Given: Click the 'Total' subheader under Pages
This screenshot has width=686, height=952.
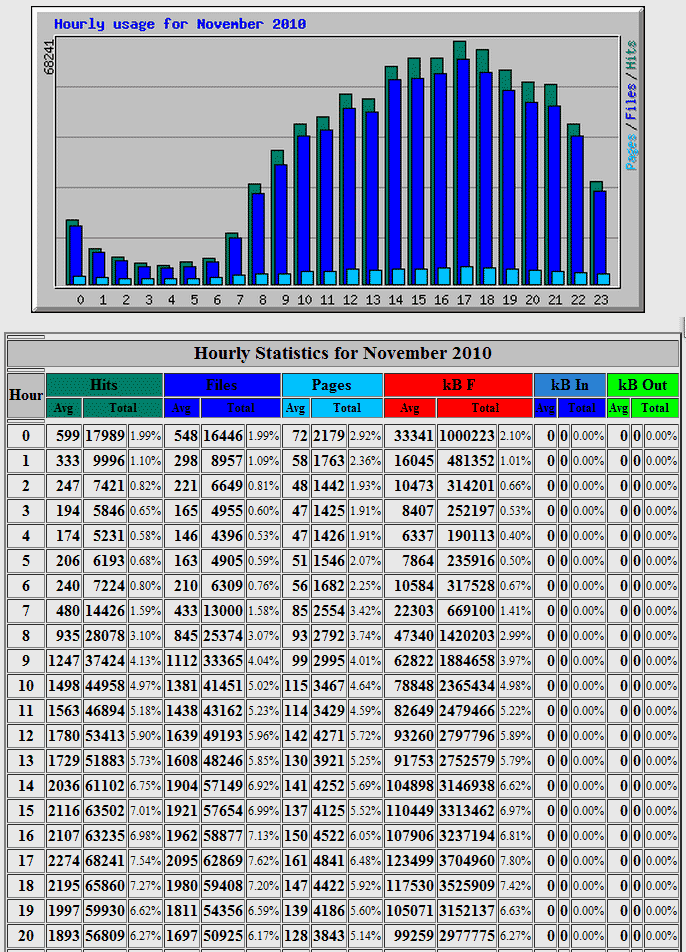Looking at the screenshot, I should coord(347,408).
